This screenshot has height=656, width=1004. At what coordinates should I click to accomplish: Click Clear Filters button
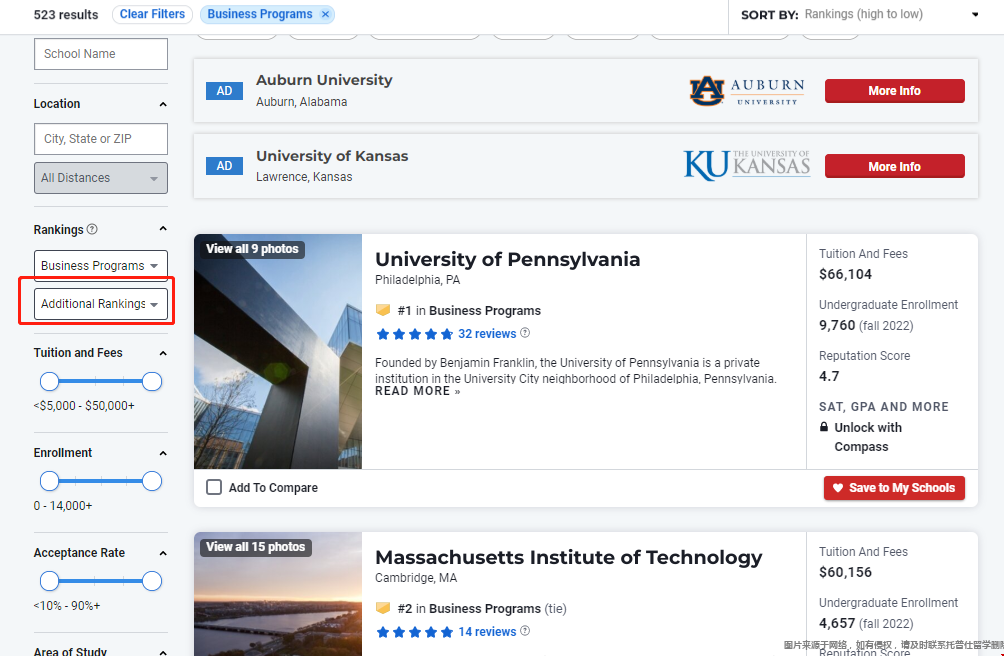tap(152, 14)
